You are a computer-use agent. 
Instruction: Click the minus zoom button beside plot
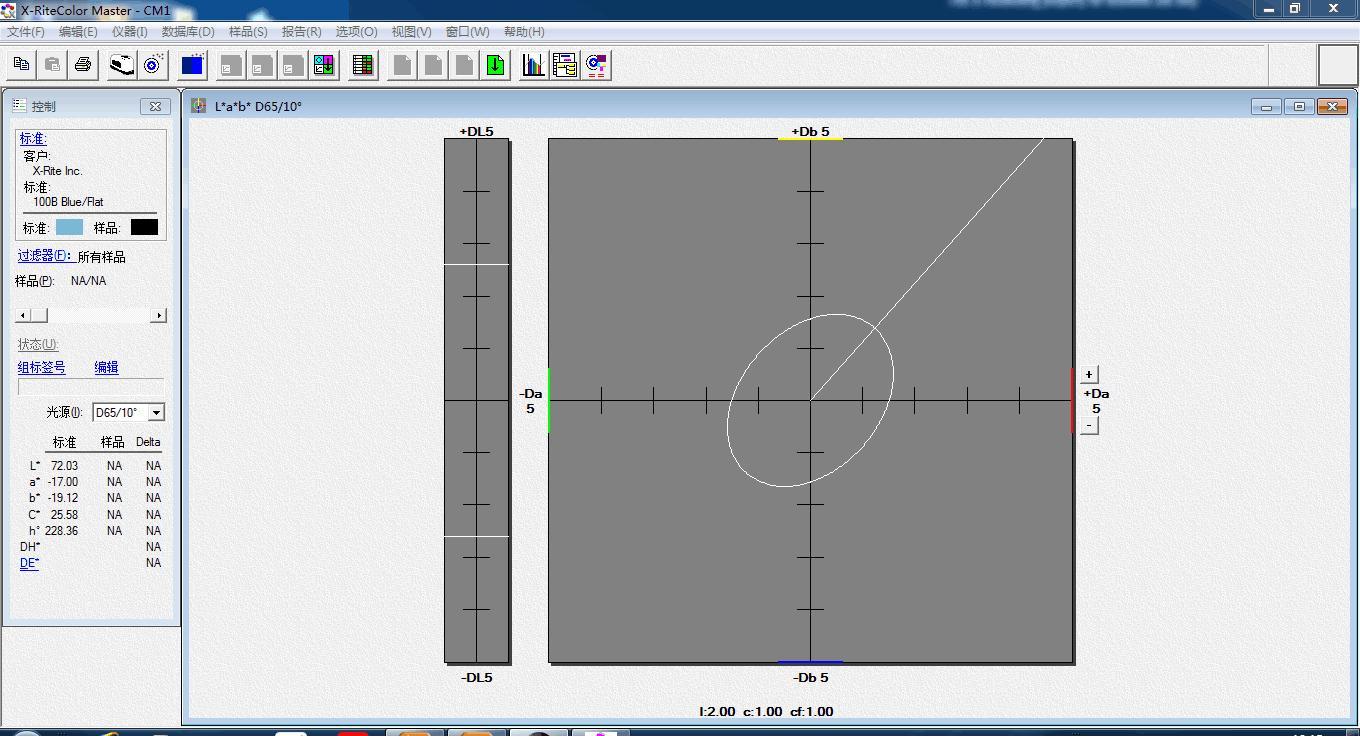click(x=1089, y=425)
